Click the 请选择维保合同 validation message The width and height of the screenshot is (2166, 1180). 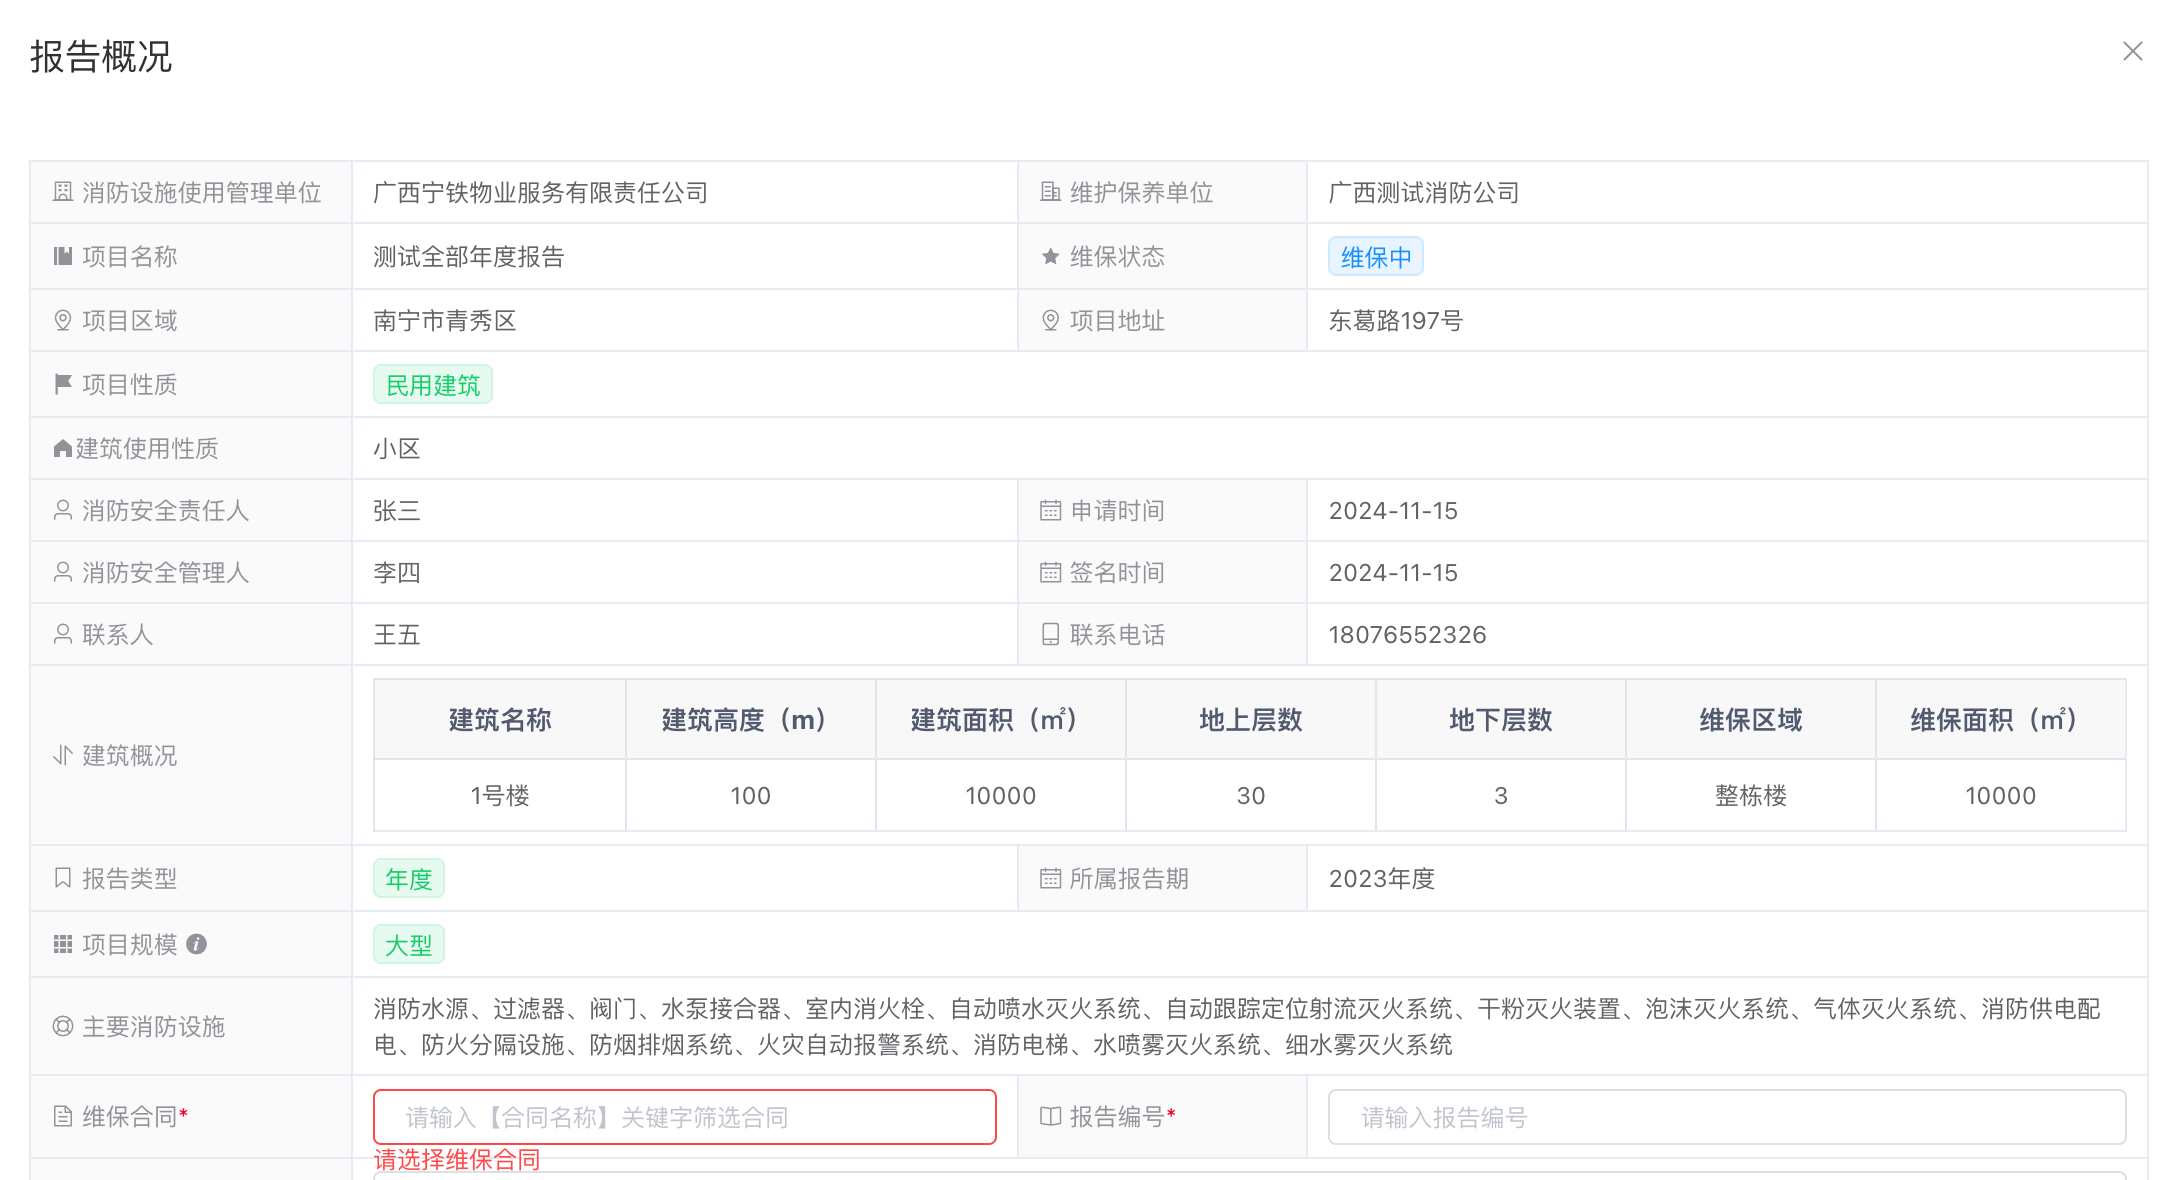[457, 1160]
